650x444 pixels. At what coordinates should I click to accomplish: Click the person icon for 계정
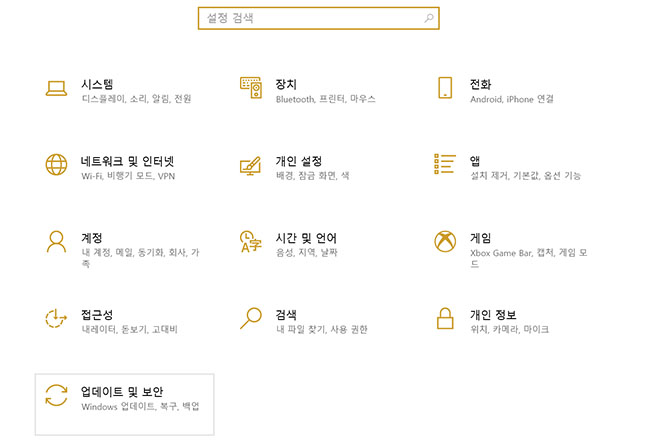(x=56, y=242)
